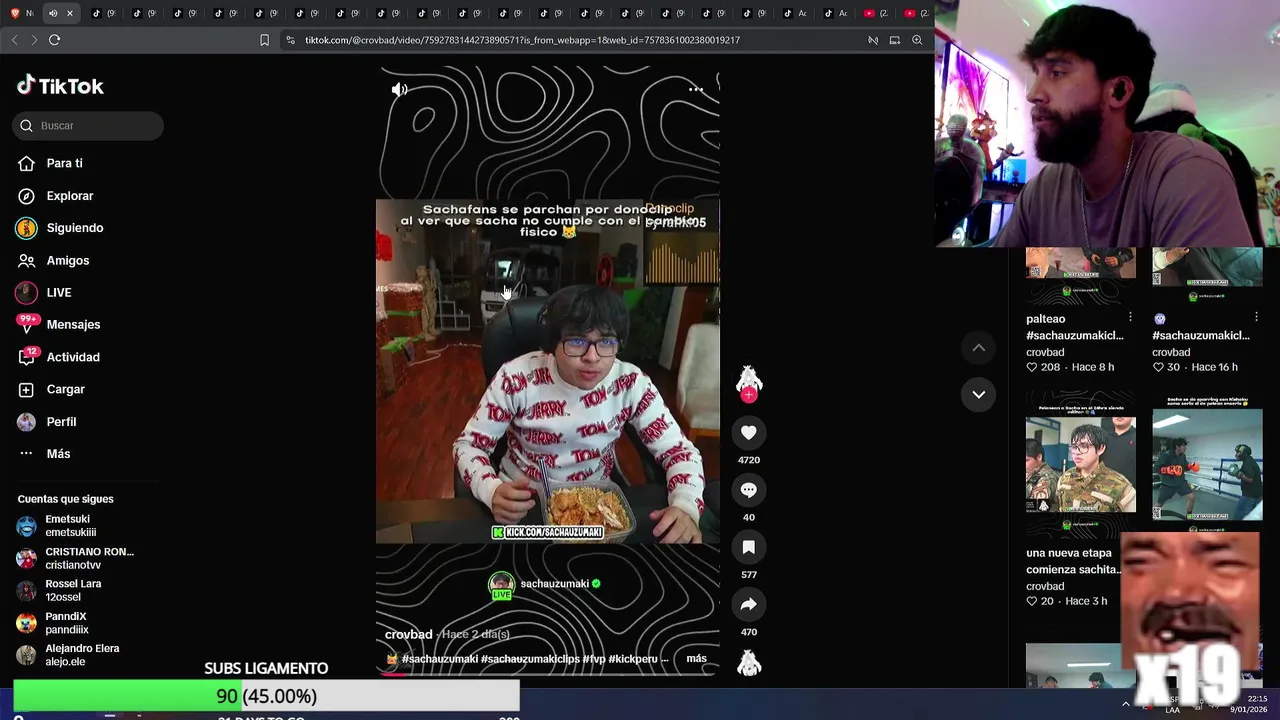The width and height of the screenshot is (1280, 720).
Task: Open the Amigos section
Action: tap(53, 260)
